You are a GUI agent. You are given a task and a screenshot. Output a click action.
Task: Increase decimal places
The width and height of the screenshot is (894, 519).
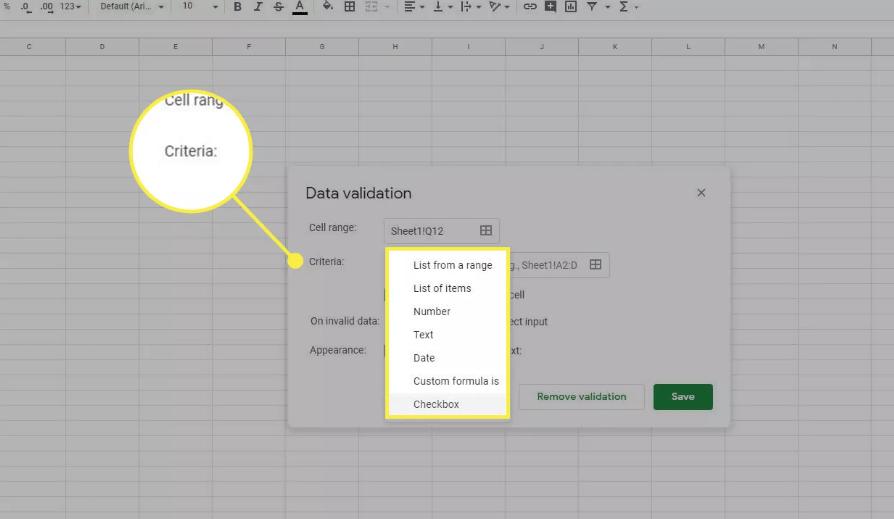[47, 7]
